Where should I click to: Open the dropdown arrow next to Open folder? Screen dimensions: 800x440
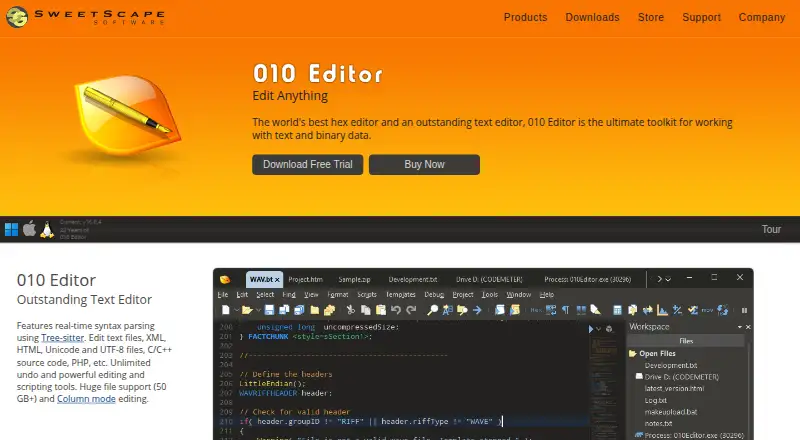(x=258, y=310)
